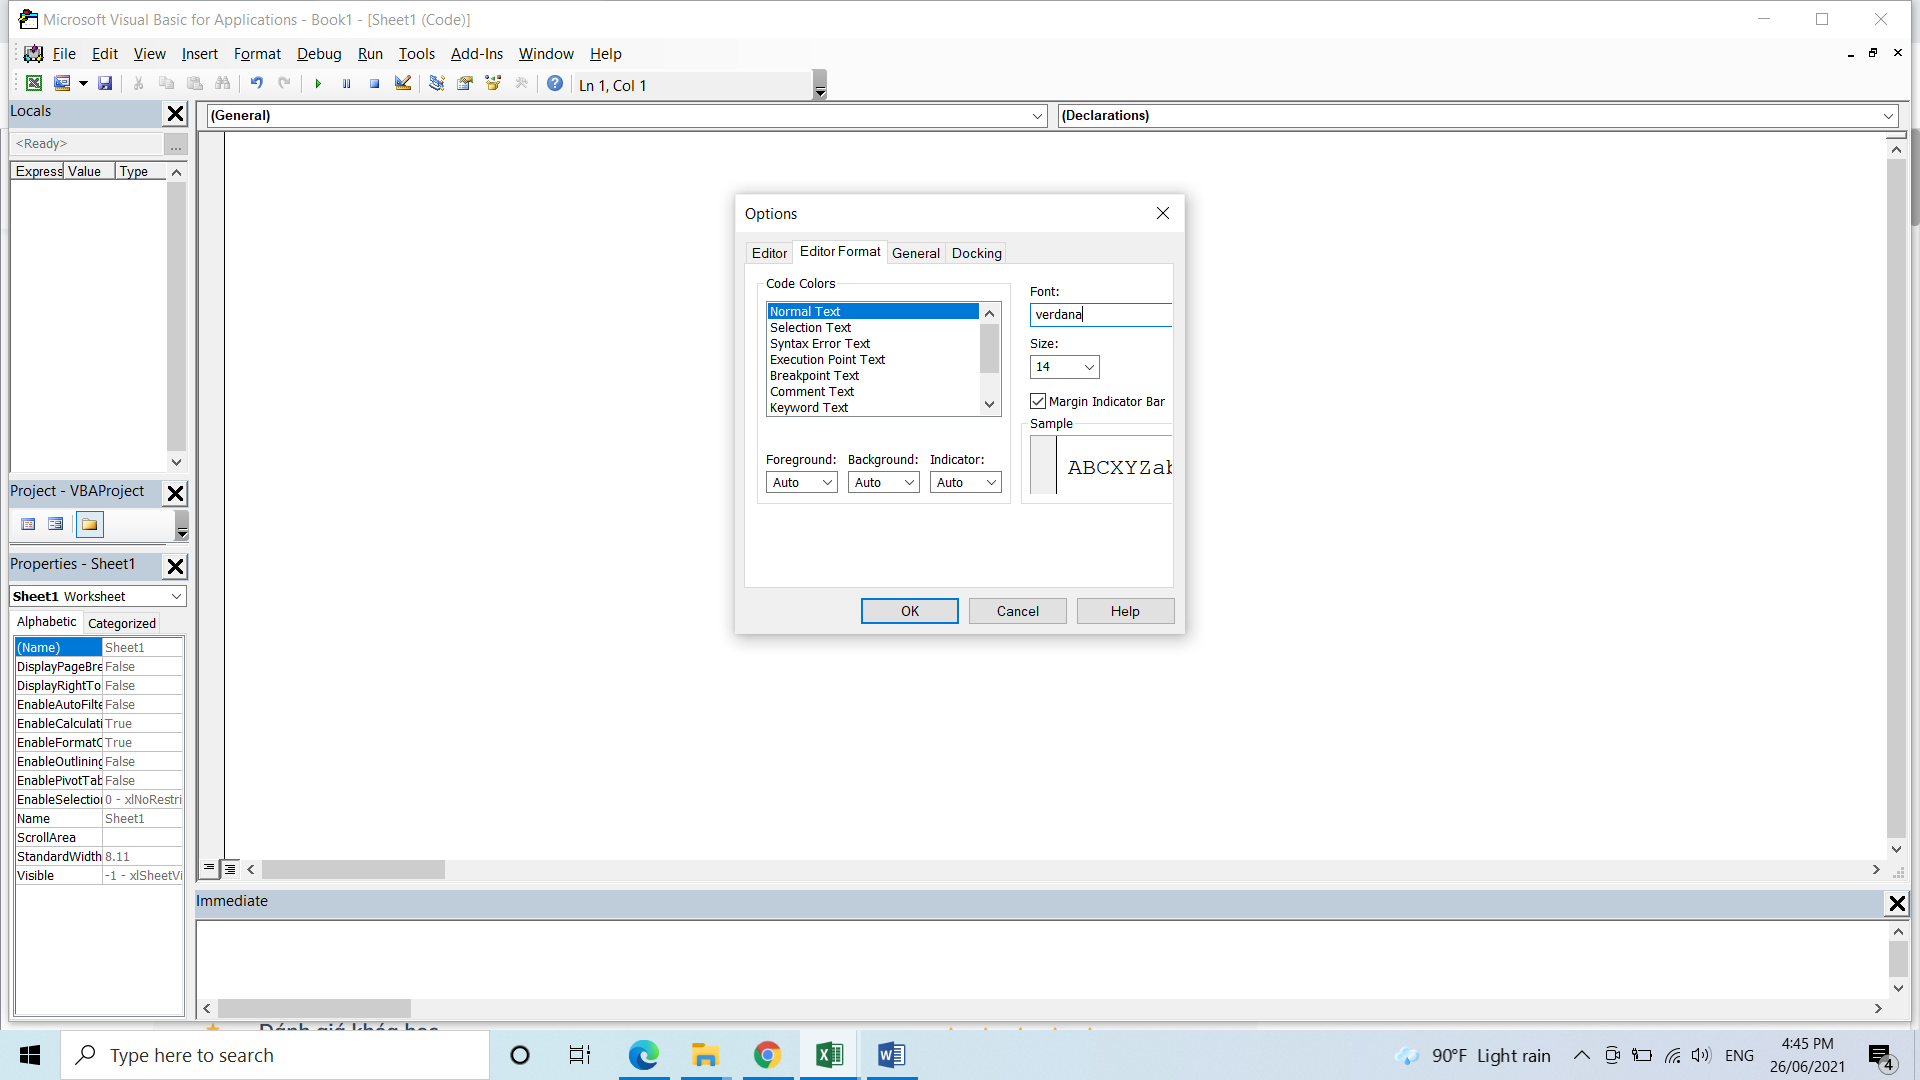Image resolution: width=1920 pixels, height=1080 pixels.
Task: Click Code Colors list scroll down arrow
Action: (990, 405)
